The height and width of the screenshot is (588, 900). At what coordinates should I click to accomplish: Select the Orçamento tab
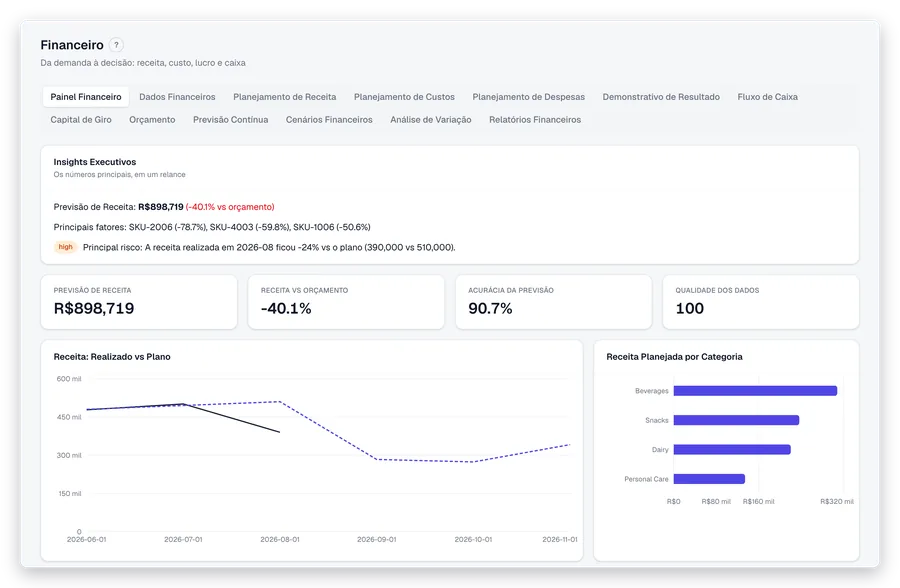click(x=152, y=119)
